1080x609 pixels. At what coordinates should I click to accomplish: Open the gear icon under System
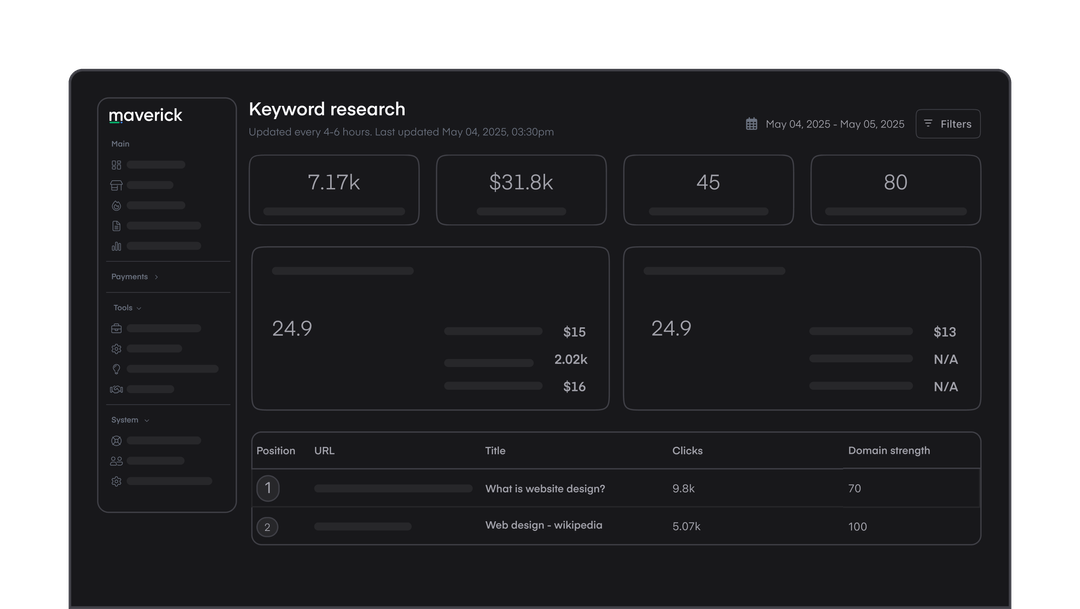[x=116, y=482]
